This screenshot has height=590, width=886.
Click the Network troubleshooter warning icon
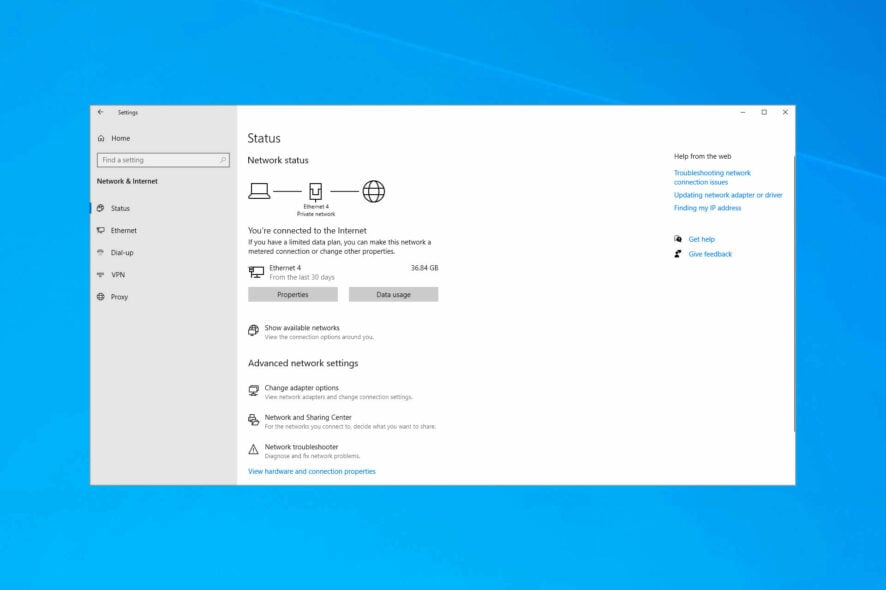click(x=253, y=449)
